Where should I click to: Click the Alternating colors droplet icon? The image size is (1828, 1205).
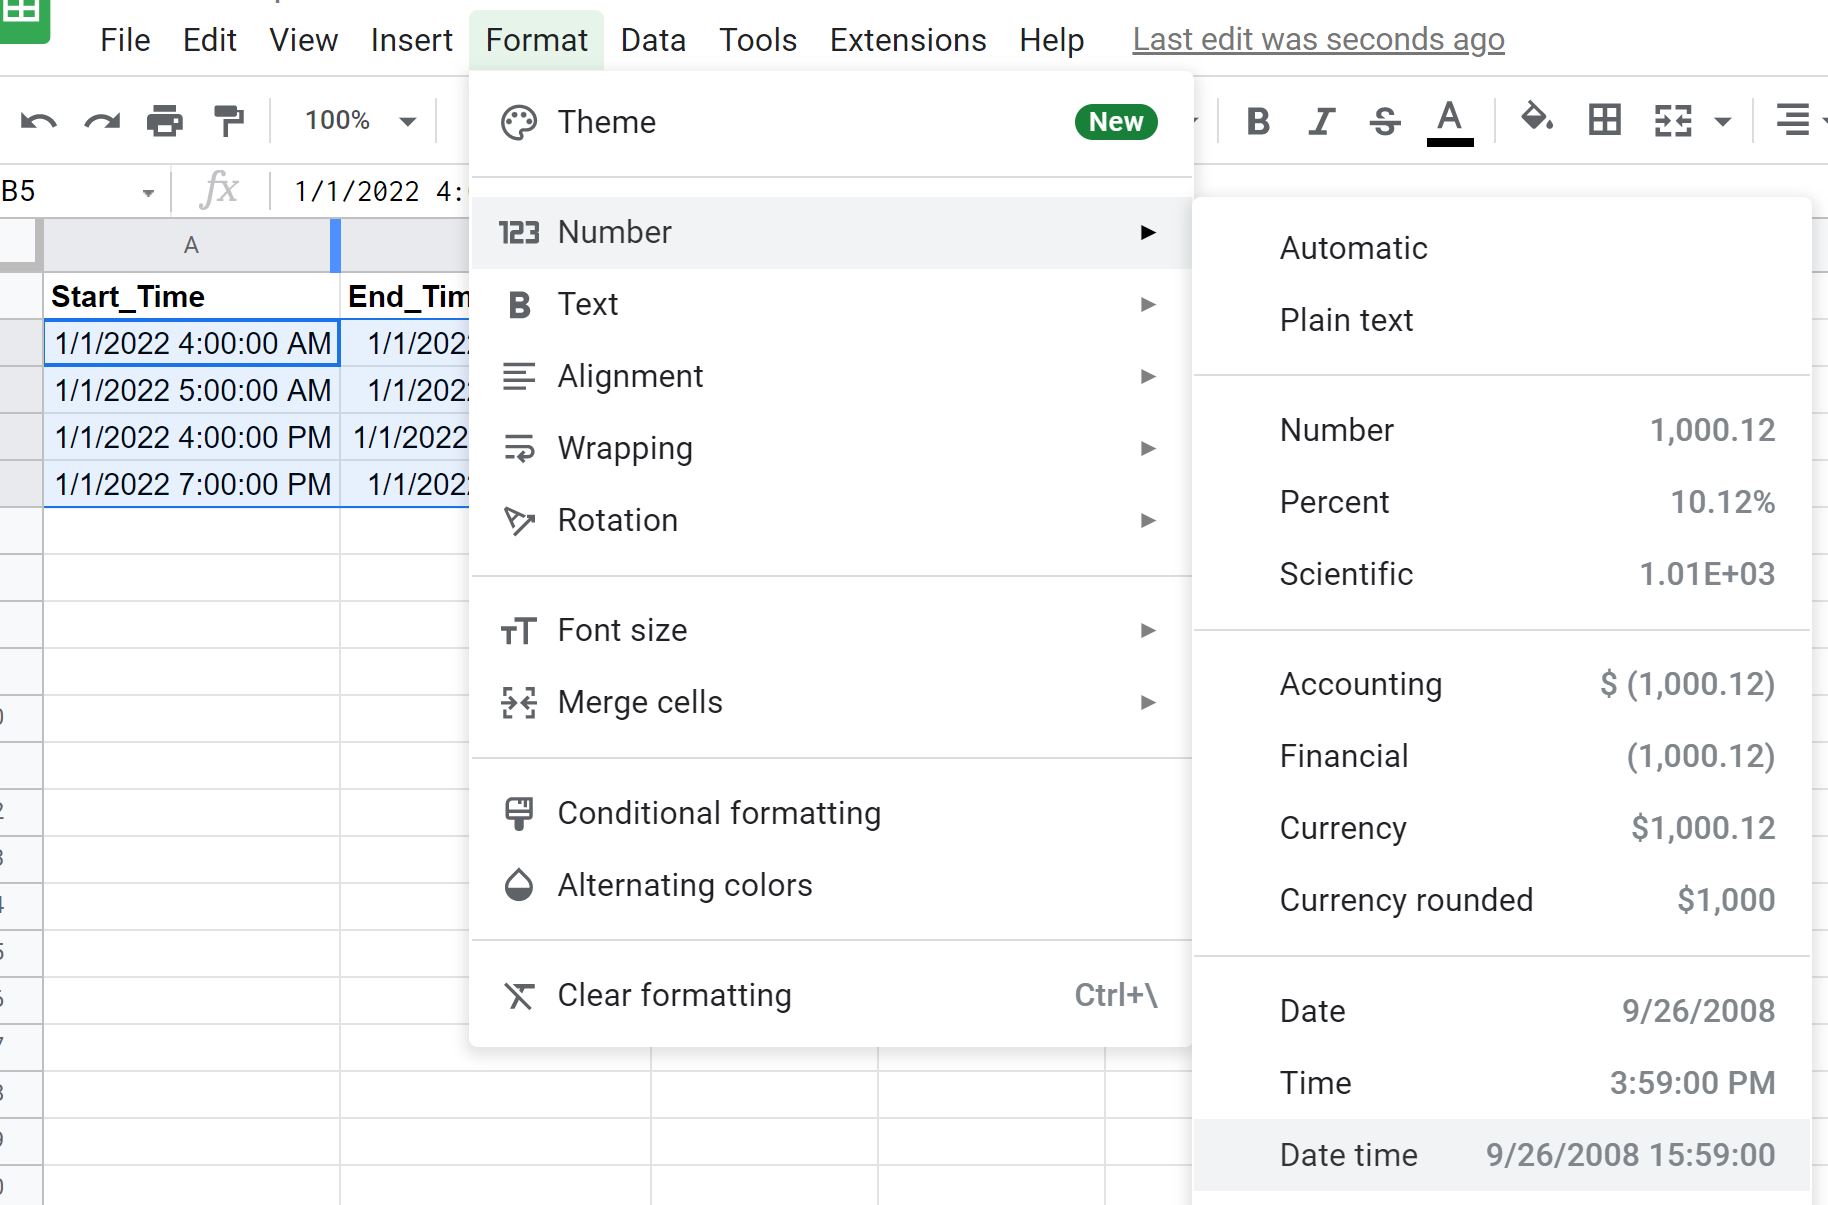[519, 885]
